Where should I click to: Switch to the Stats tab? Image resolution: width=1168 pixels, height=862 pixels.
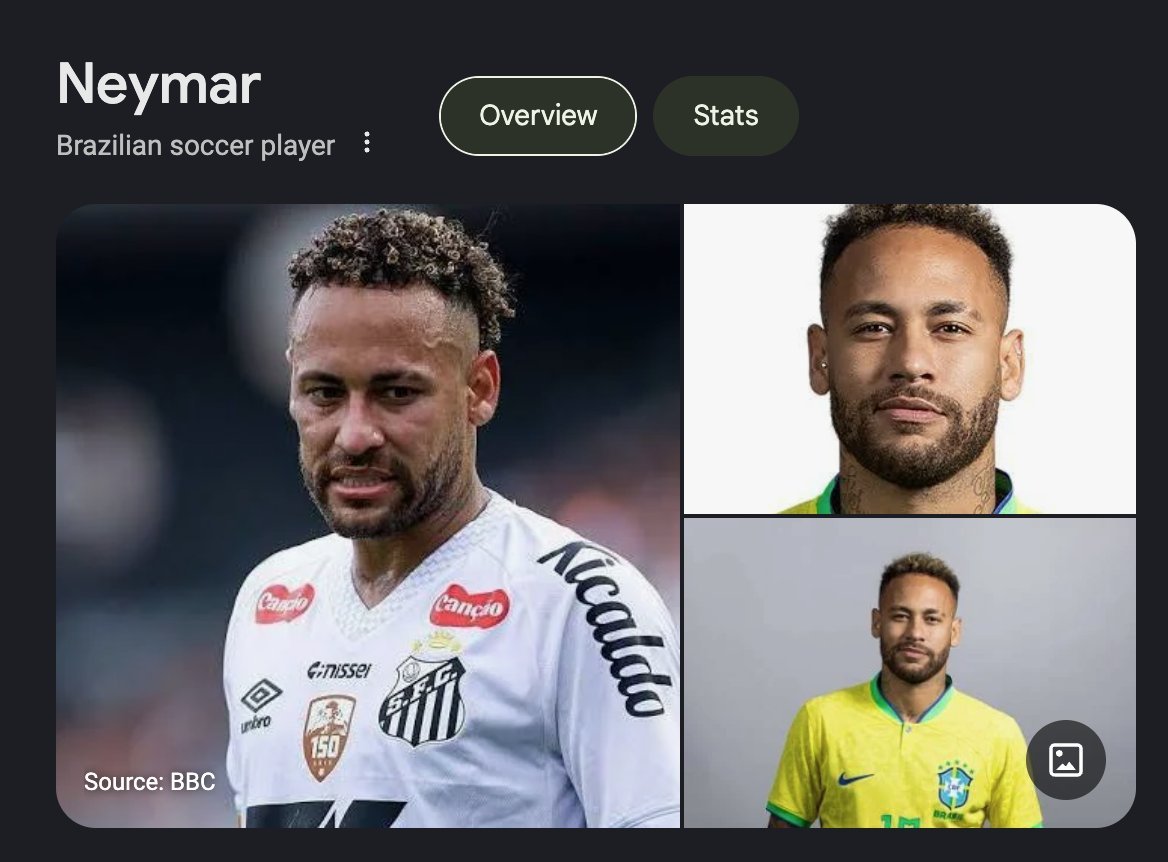[726, 115]
